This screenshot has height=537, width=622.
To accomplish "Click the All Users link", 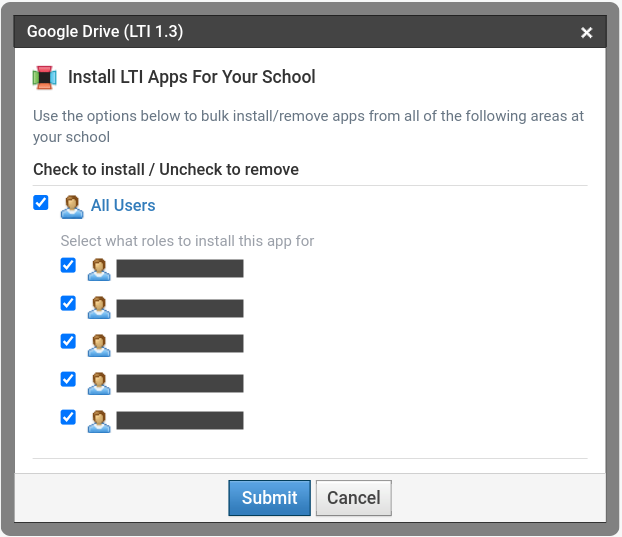I will click(123, 205).
